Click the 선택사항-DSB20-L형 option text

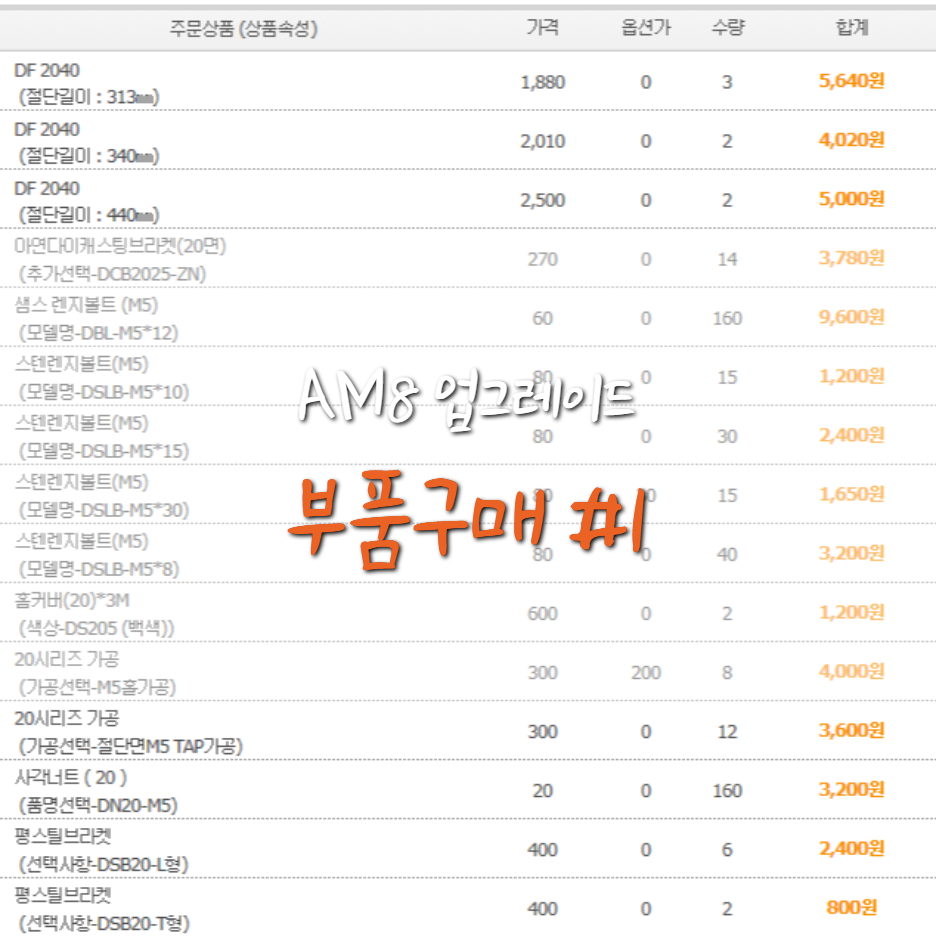(103, 865)
